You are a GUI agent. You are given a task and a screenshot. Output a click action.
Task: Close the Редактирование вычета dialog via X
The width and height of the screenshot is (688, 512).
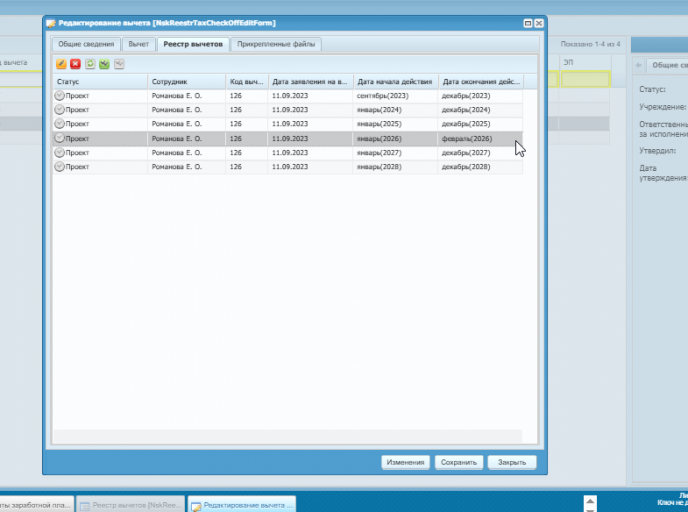(x=539, y=23)
